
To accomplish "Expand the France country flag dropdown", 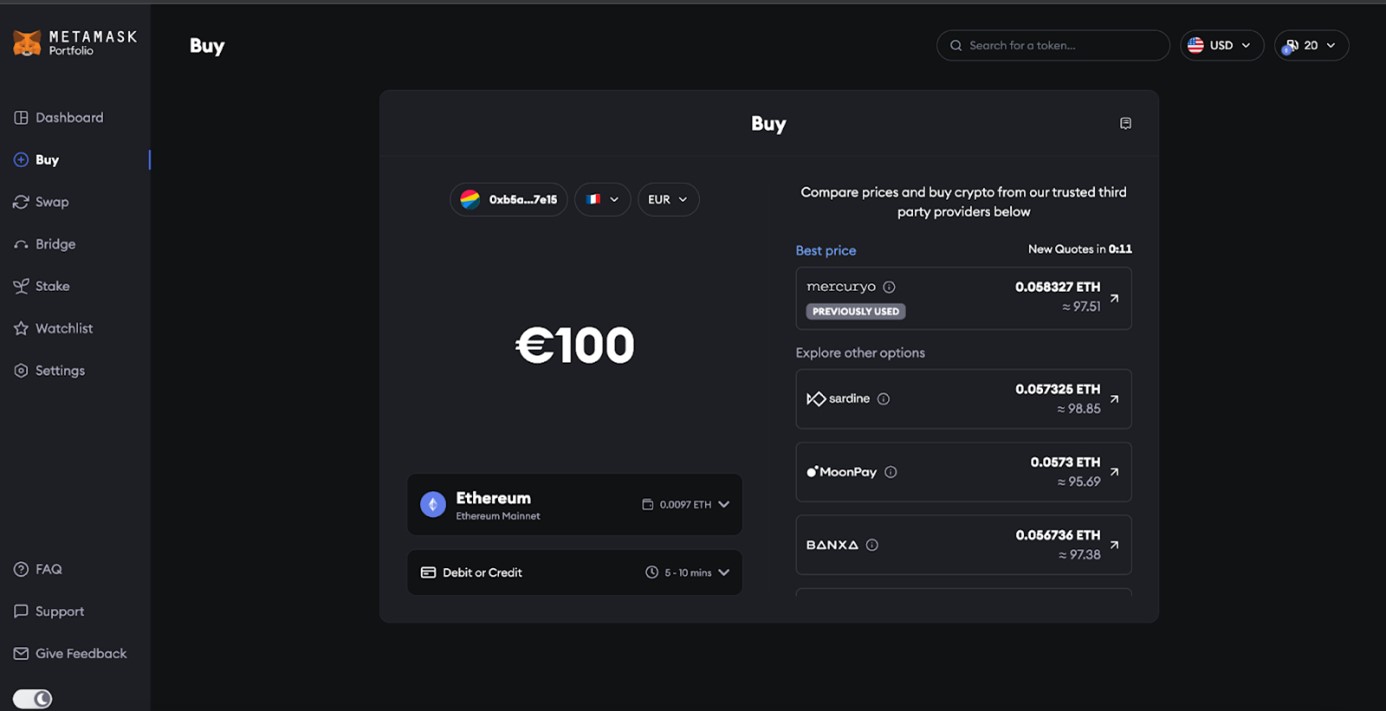I will point(602,199).
